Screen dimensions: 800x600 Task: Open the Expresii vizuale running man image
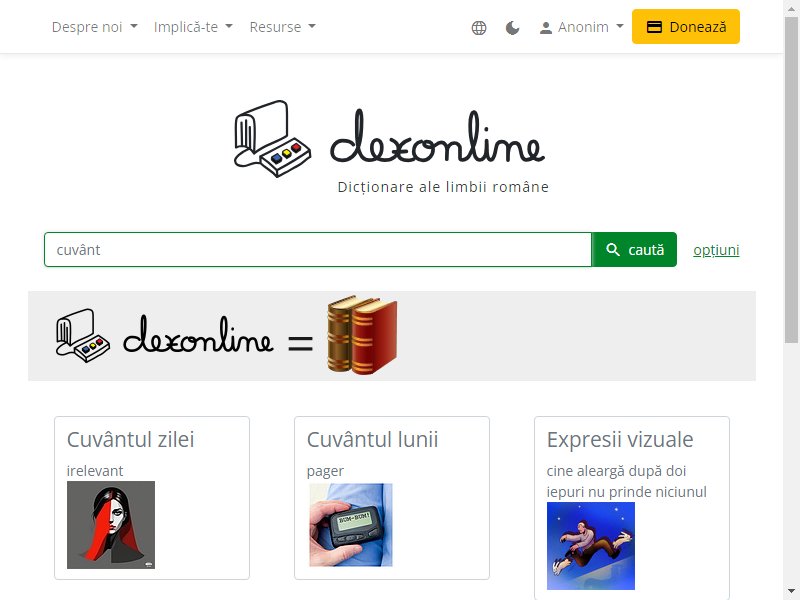591,546
